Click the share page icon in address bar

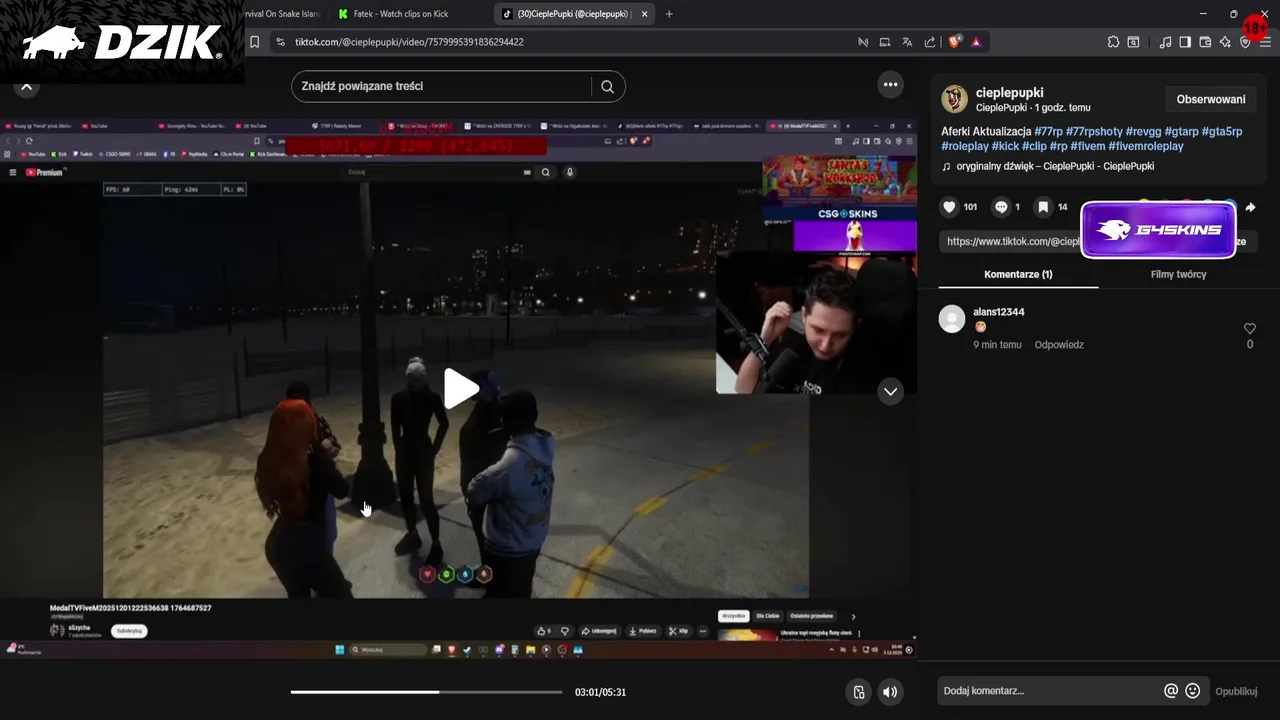coord(930,42)
